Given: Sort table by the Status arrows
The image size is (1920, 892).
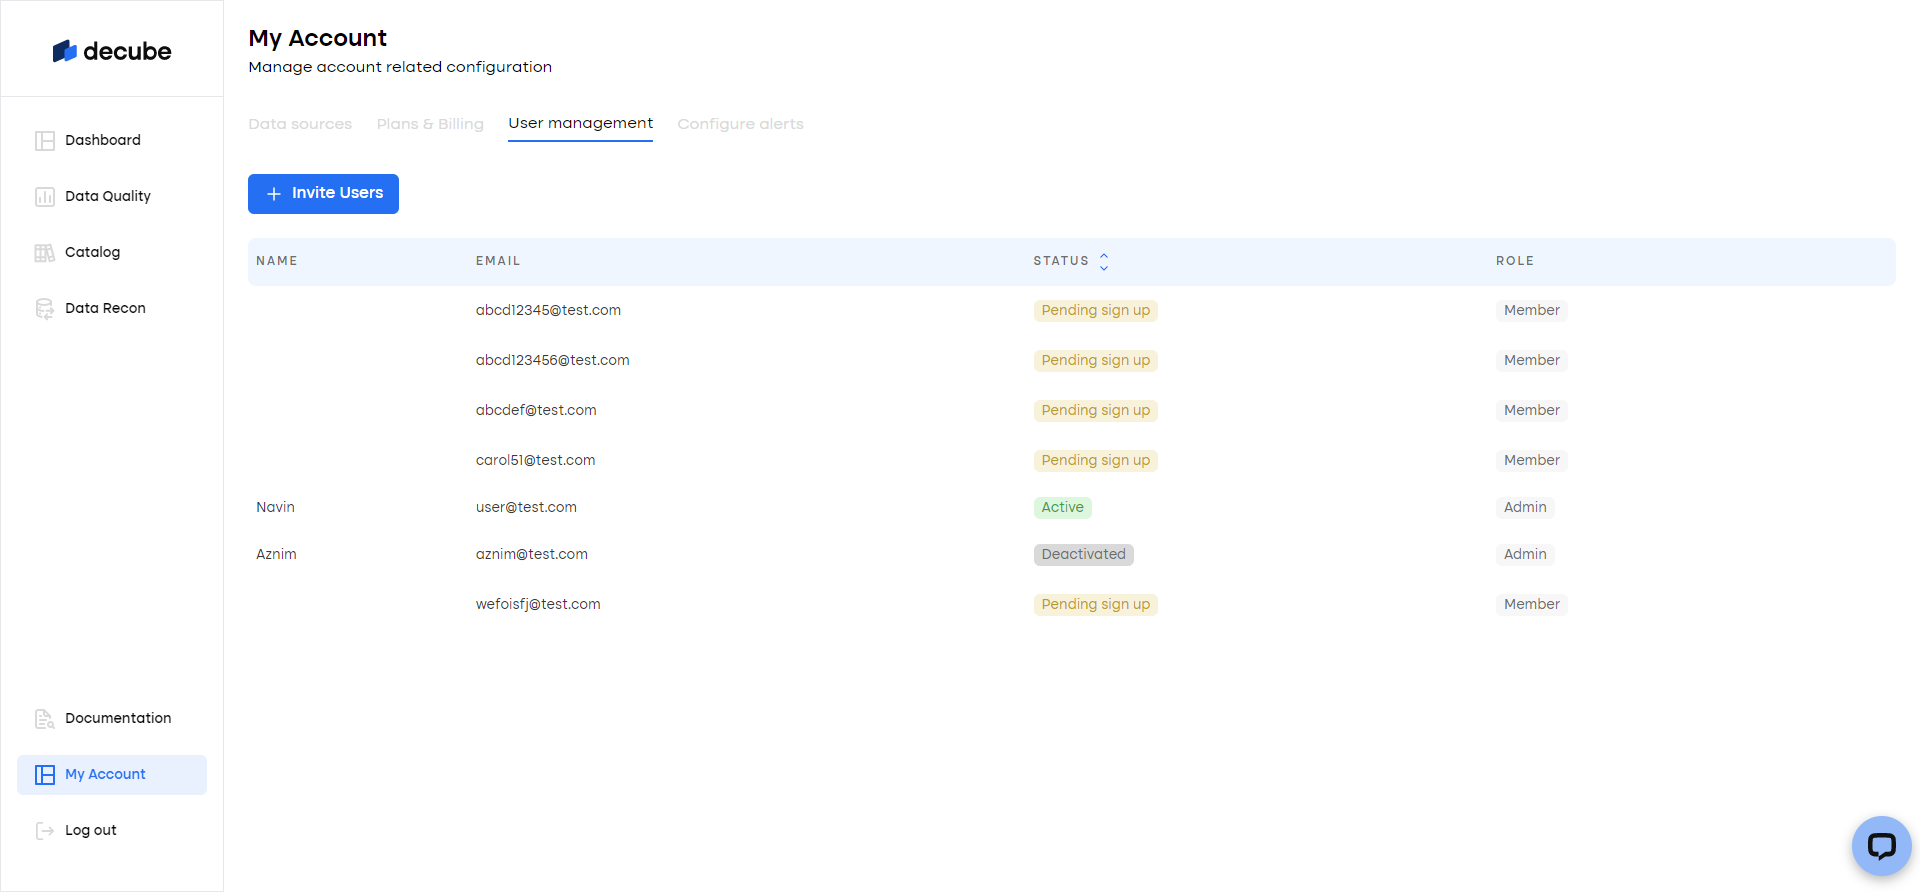Looking at the screenshot, I should [x=1104, y=261].
